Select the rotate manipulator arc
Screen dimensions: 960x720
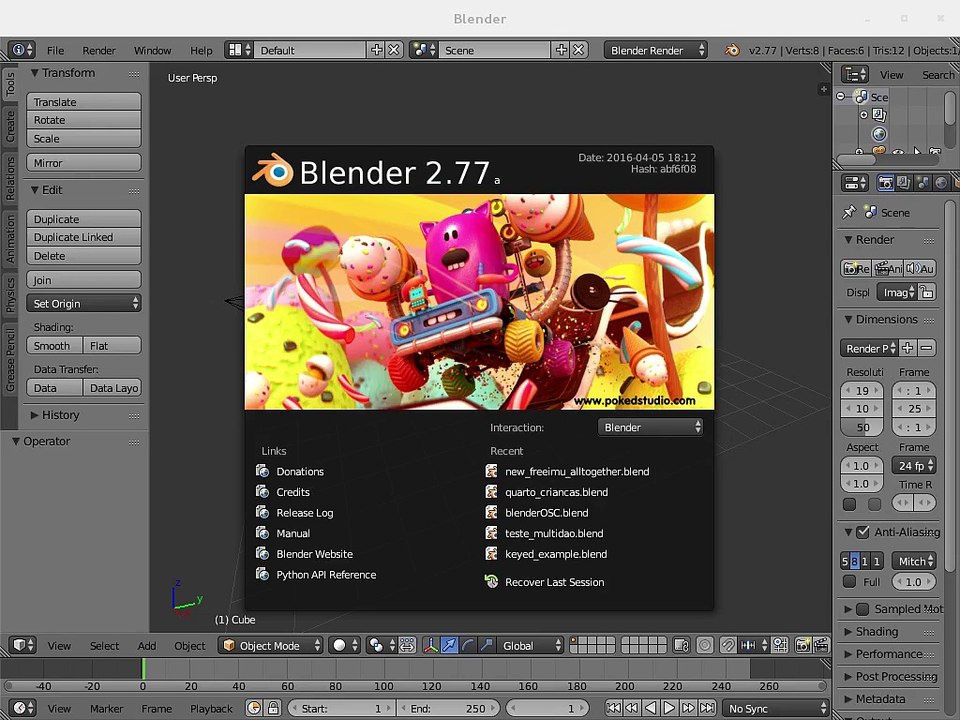468,645
